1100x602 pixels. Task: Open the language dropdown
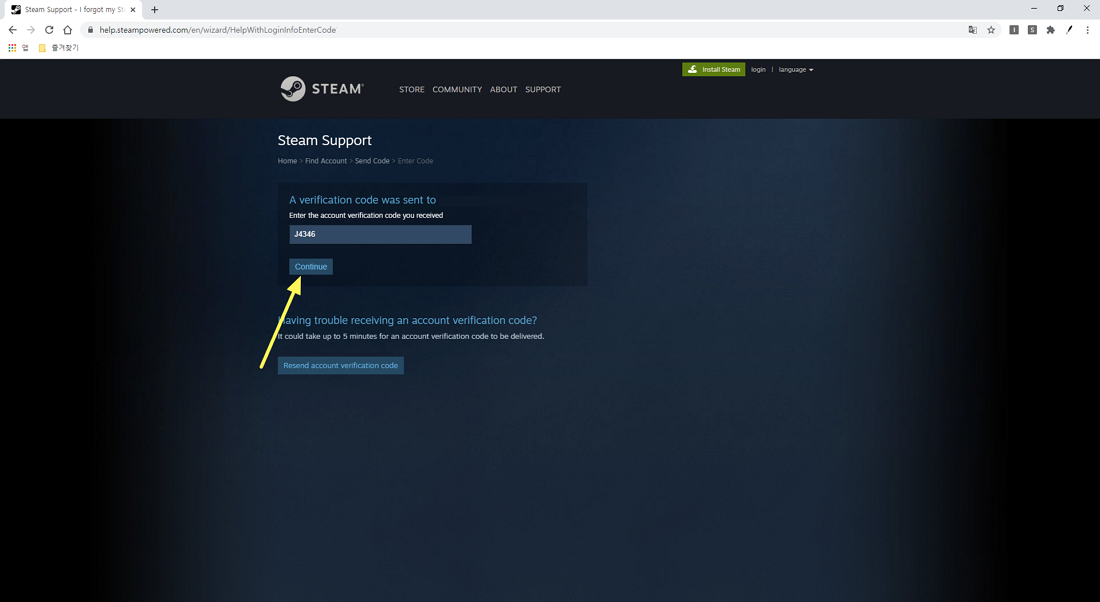point(796,69)
